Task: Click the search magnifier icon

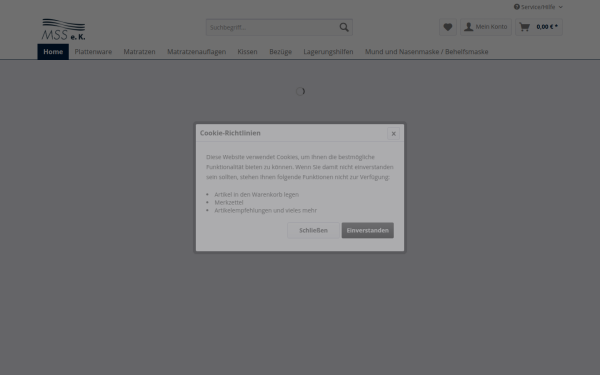Action: pos(344,27)
